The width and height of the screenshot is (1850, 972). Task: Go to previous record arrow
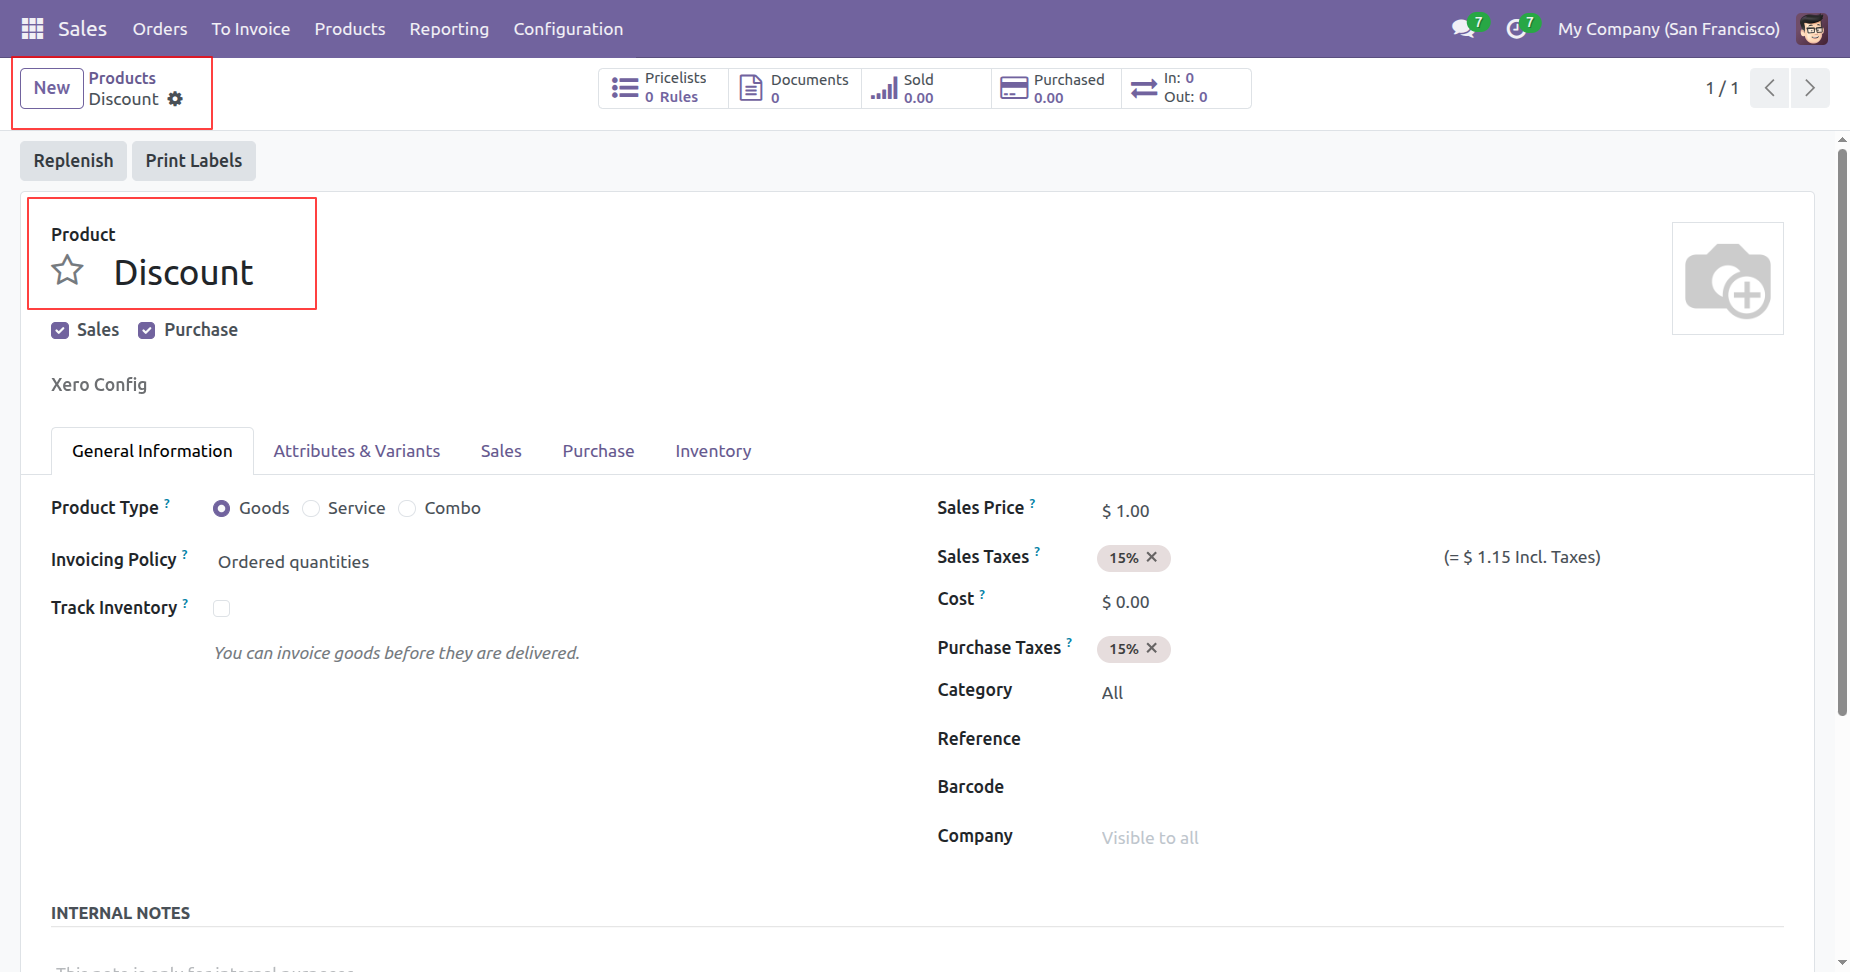[1769, 88]
